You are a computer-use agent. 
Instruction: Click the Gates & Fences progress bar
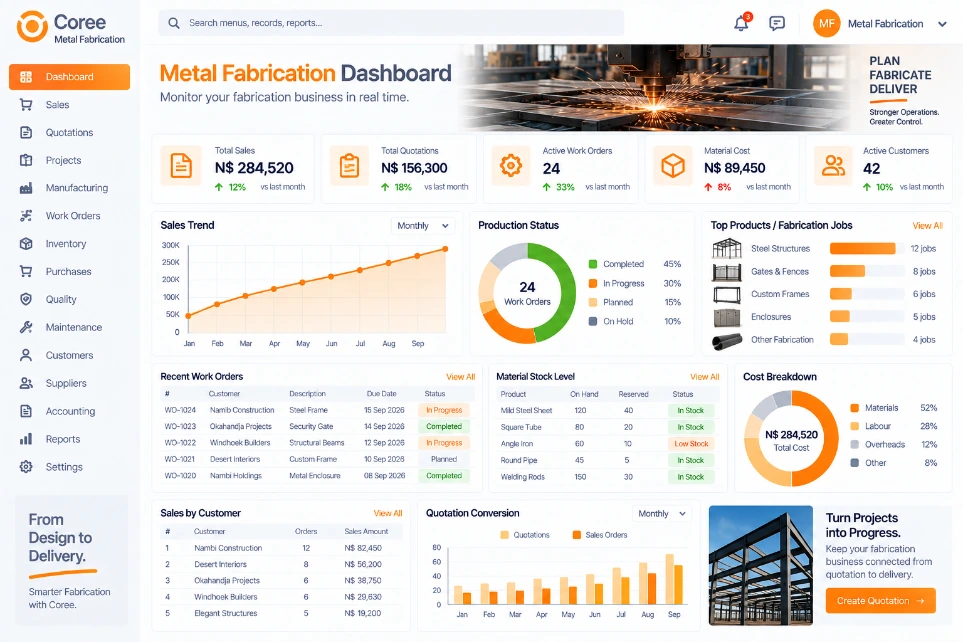pos(867,272)
